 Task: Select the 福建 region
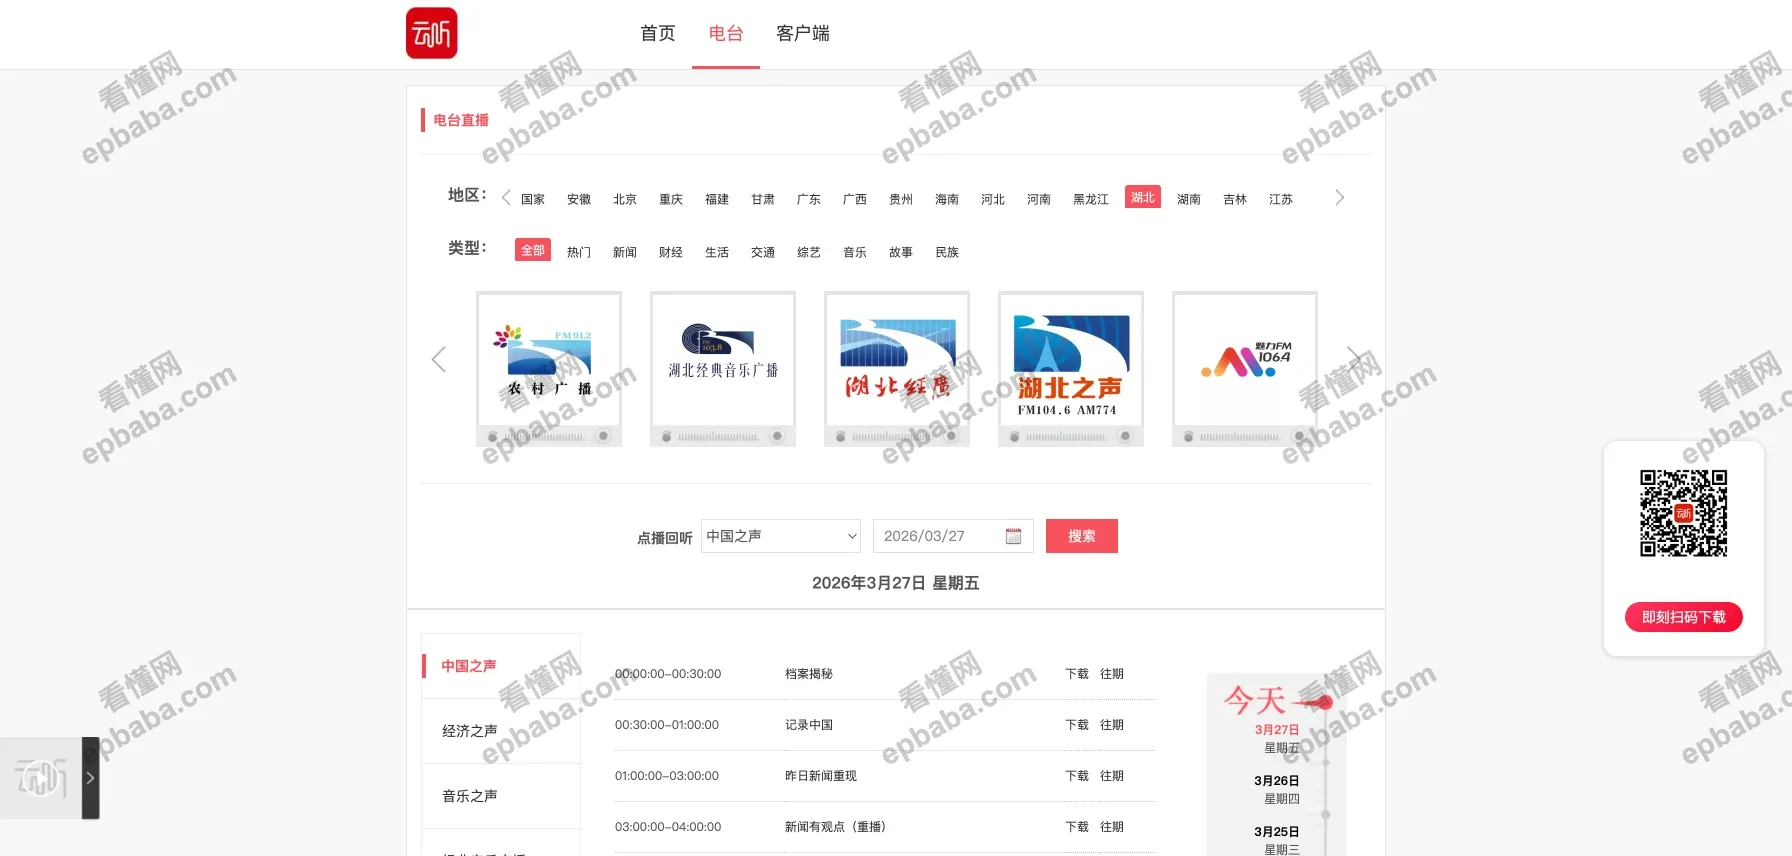tap(717, 199)
